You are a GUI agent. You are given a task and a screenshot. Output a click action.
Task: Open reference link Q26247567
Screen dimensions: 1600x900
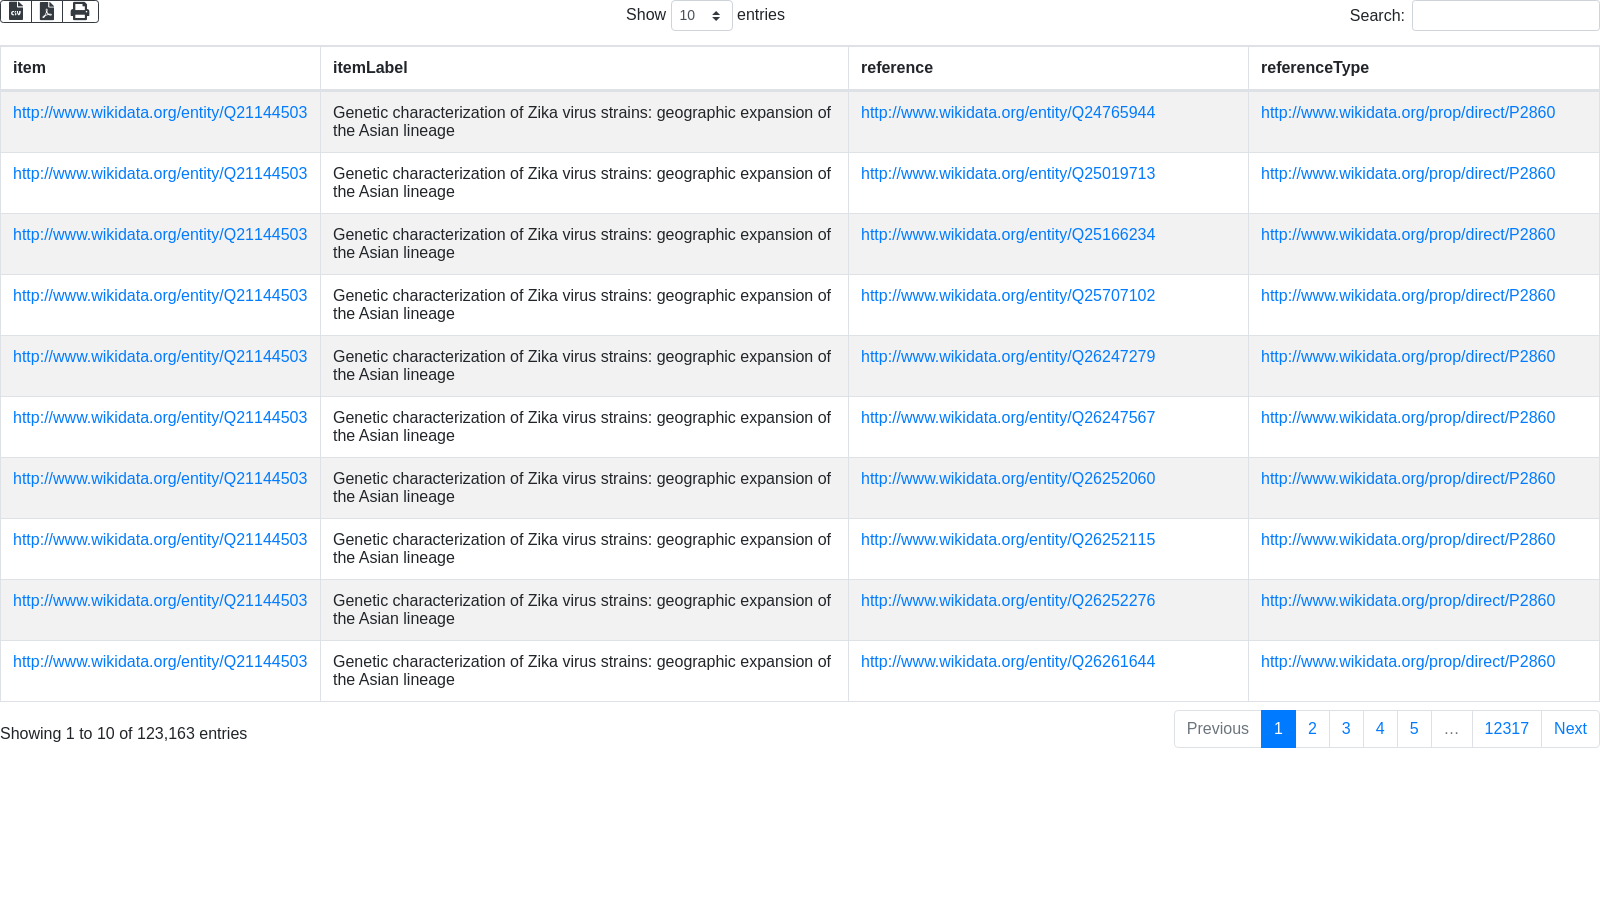coord(1007,418)
